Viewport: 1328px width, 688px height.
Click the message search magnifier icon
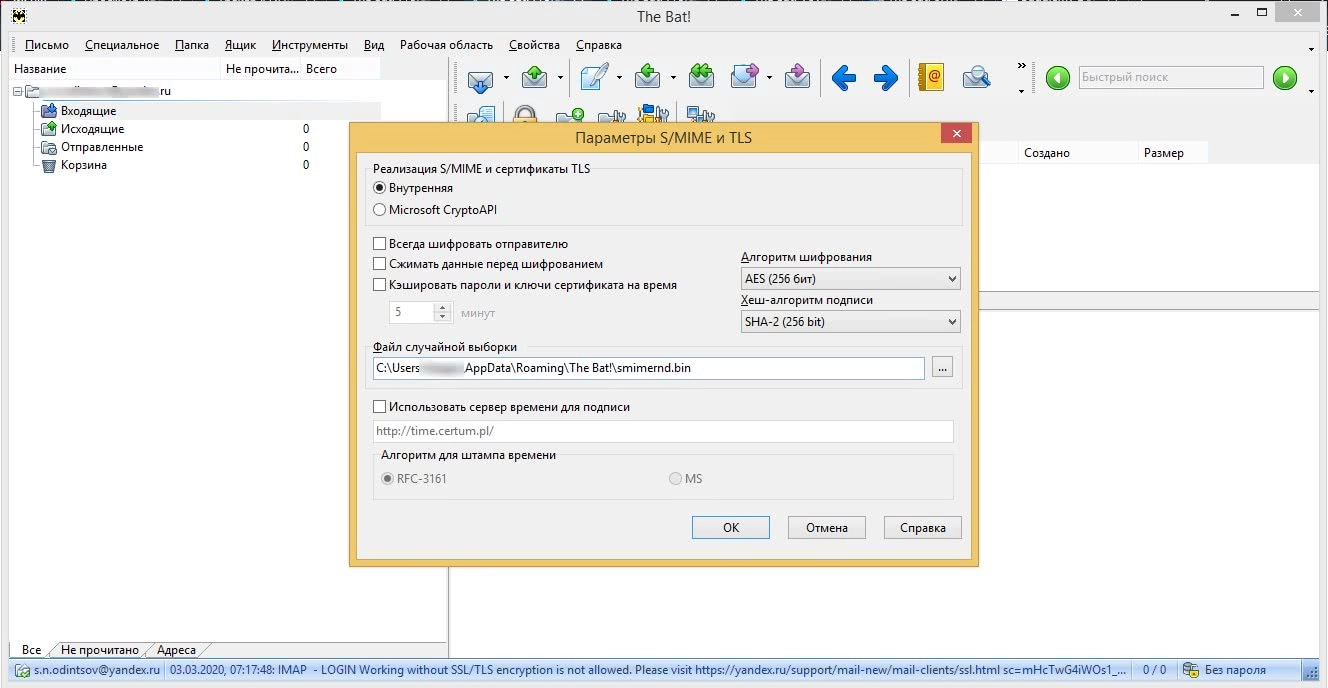(976, 78)
